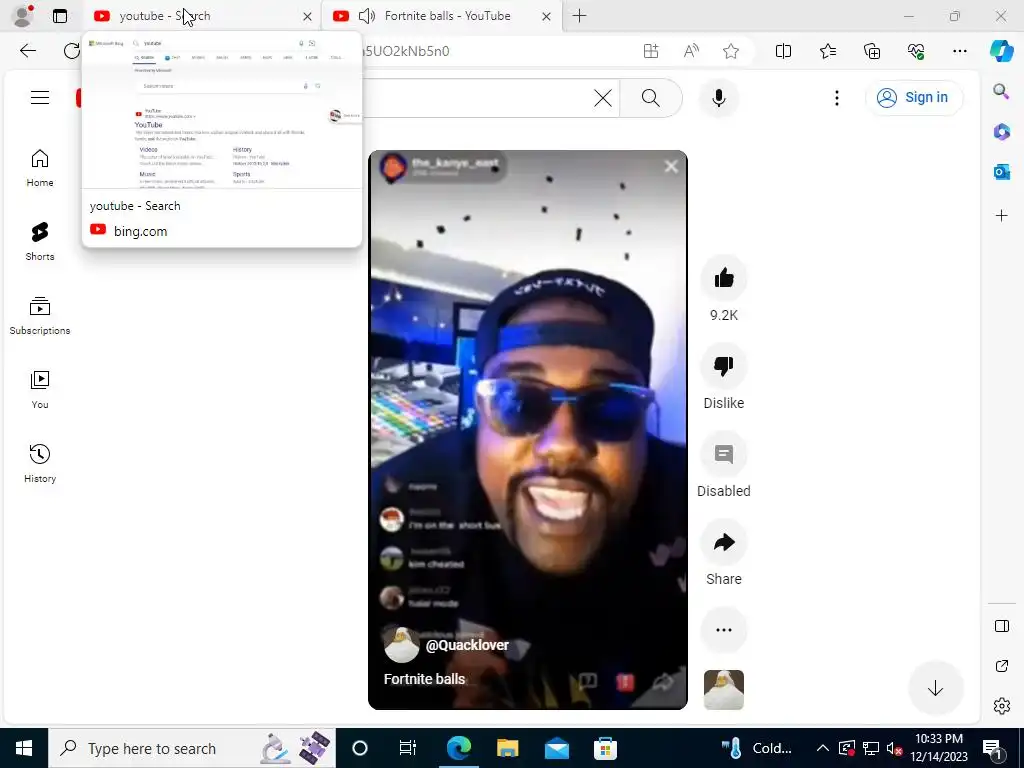Screen dimensions: 1024x768
Task: Open Microsoft 365 sidebar app
Action: click(1001, 132)
